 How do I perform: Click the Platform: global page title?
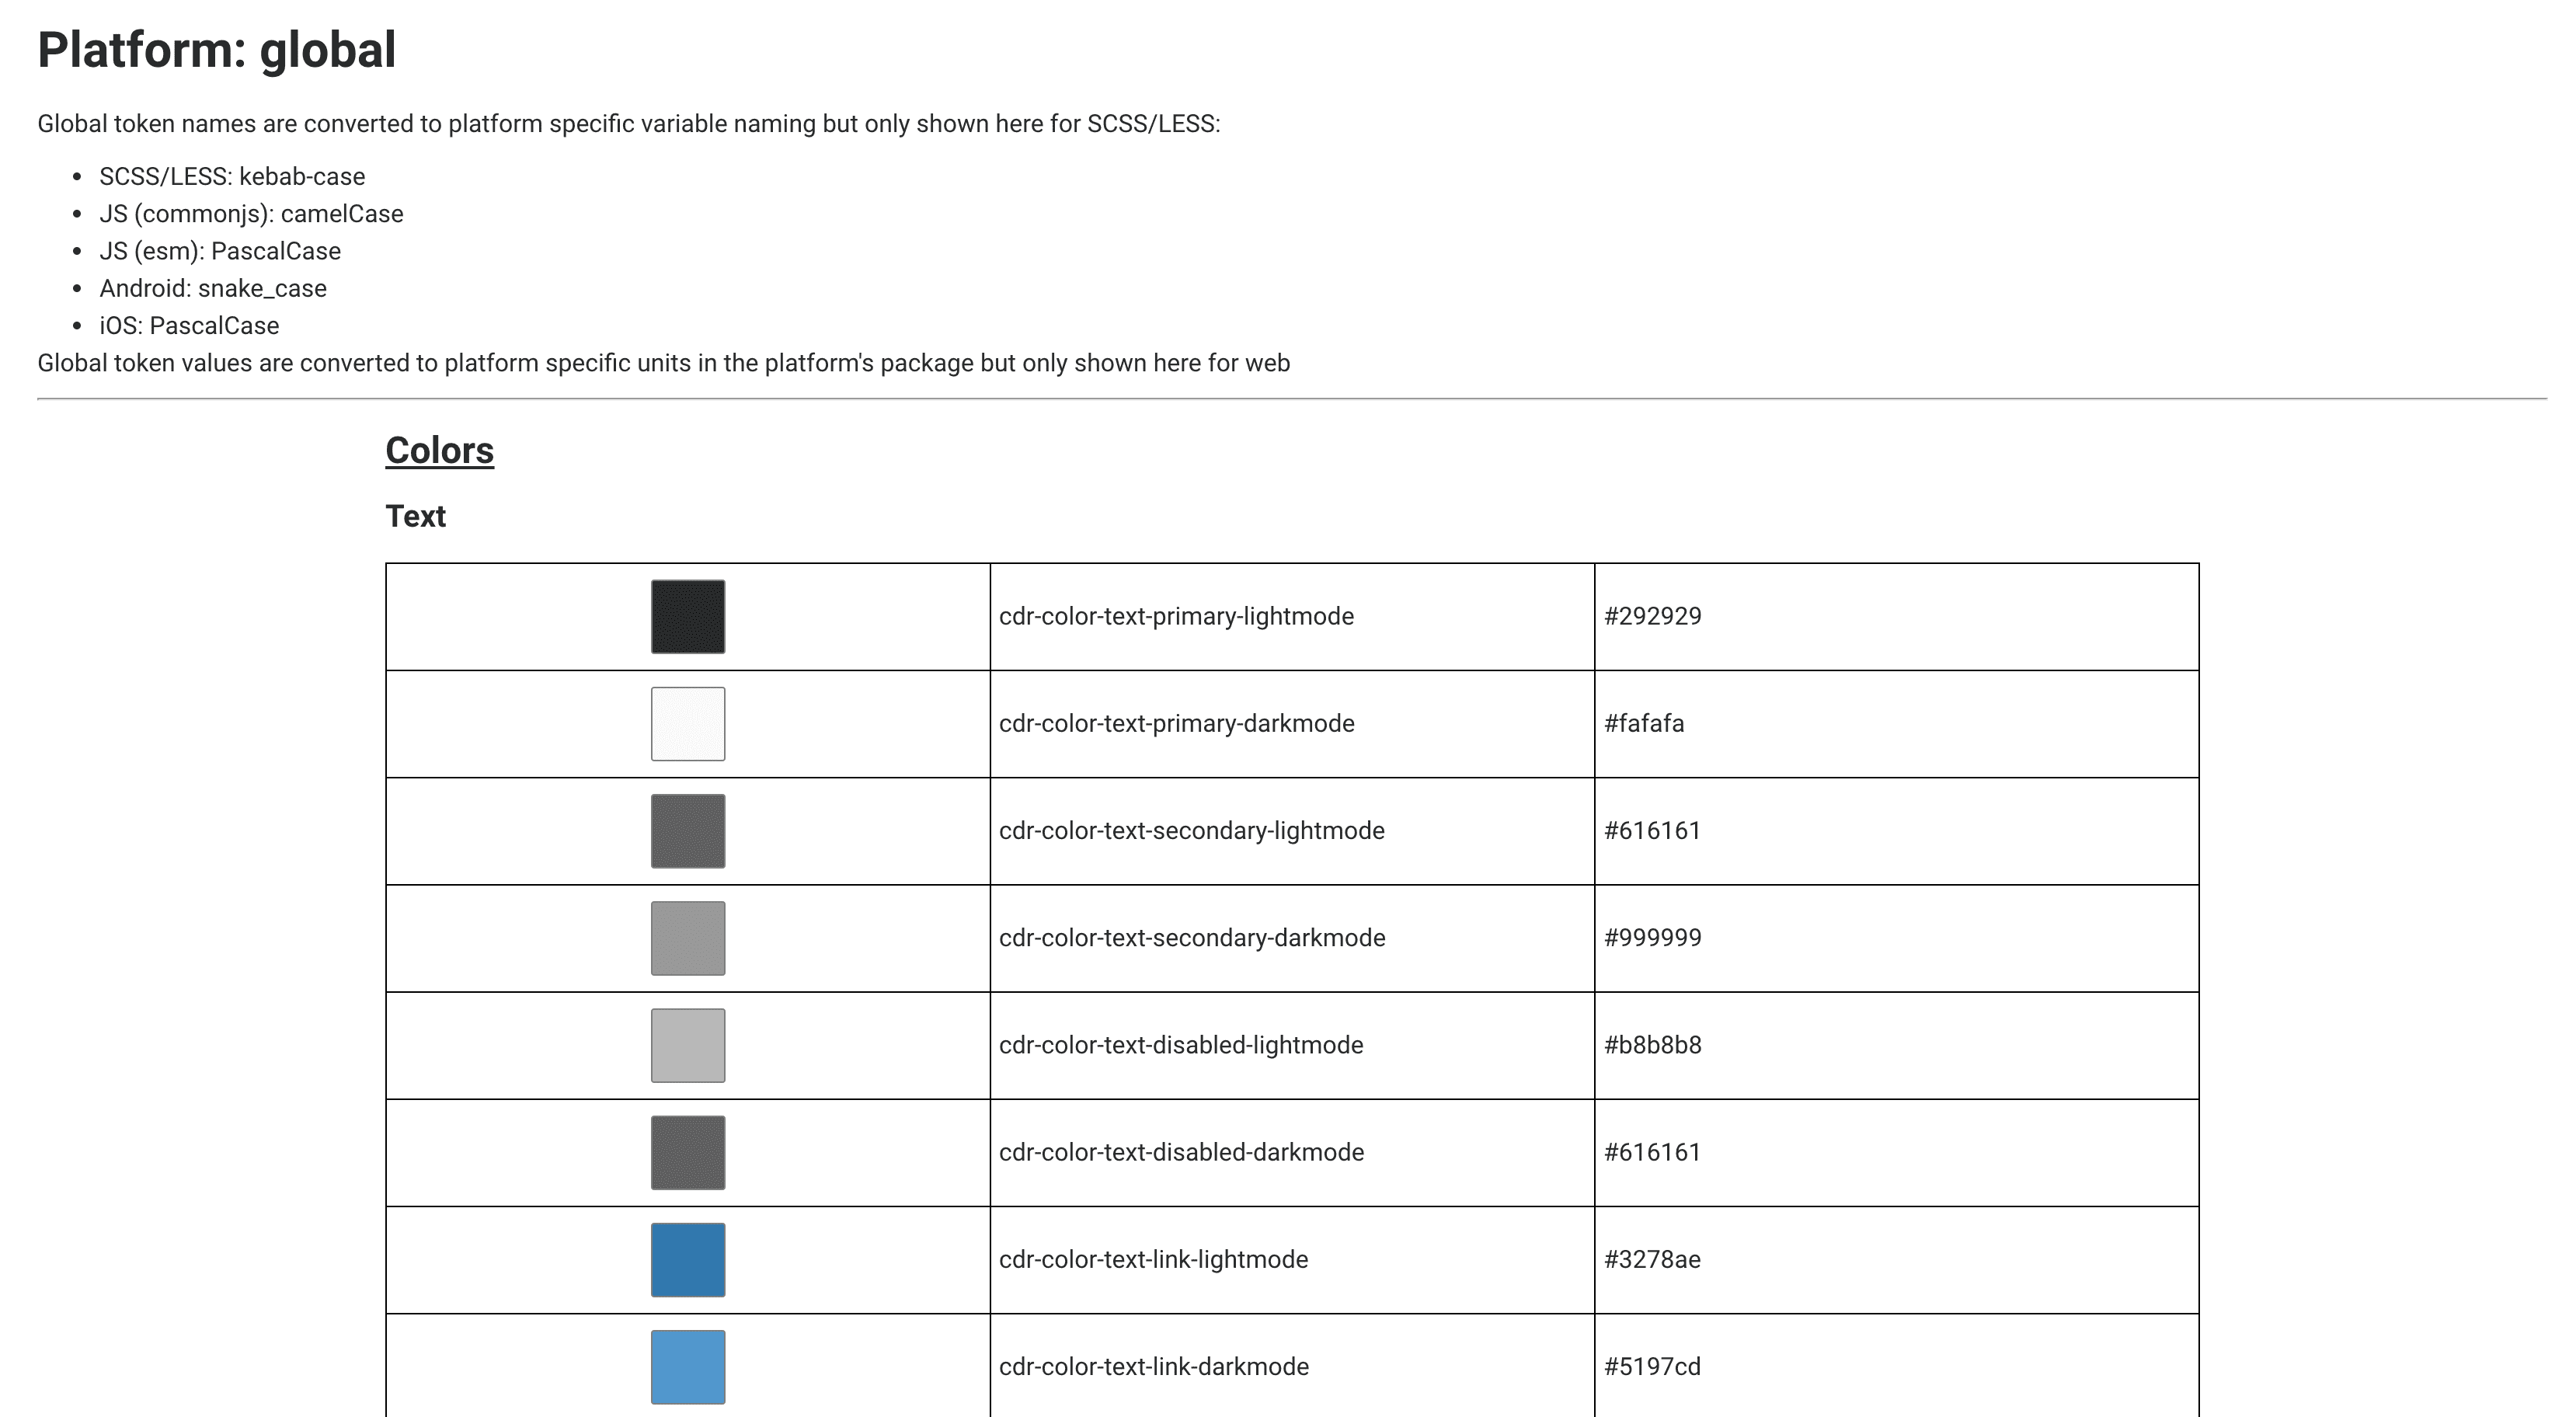217,50
